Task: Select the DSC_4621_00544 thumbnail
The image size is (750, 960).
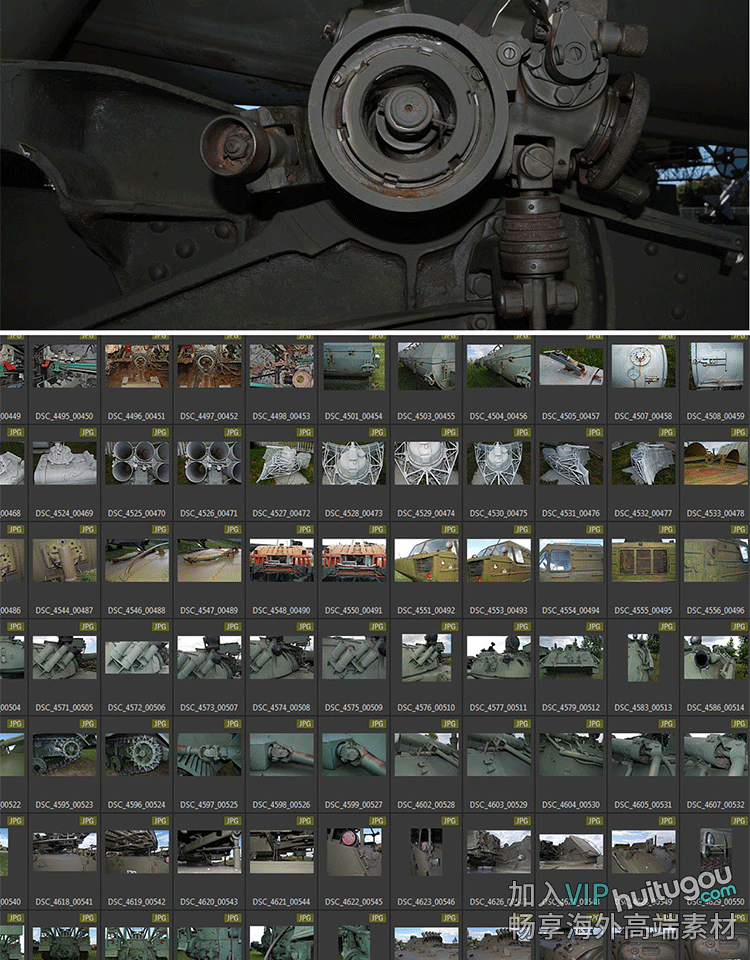Action: pyautogui.click(x=282, y=851)
